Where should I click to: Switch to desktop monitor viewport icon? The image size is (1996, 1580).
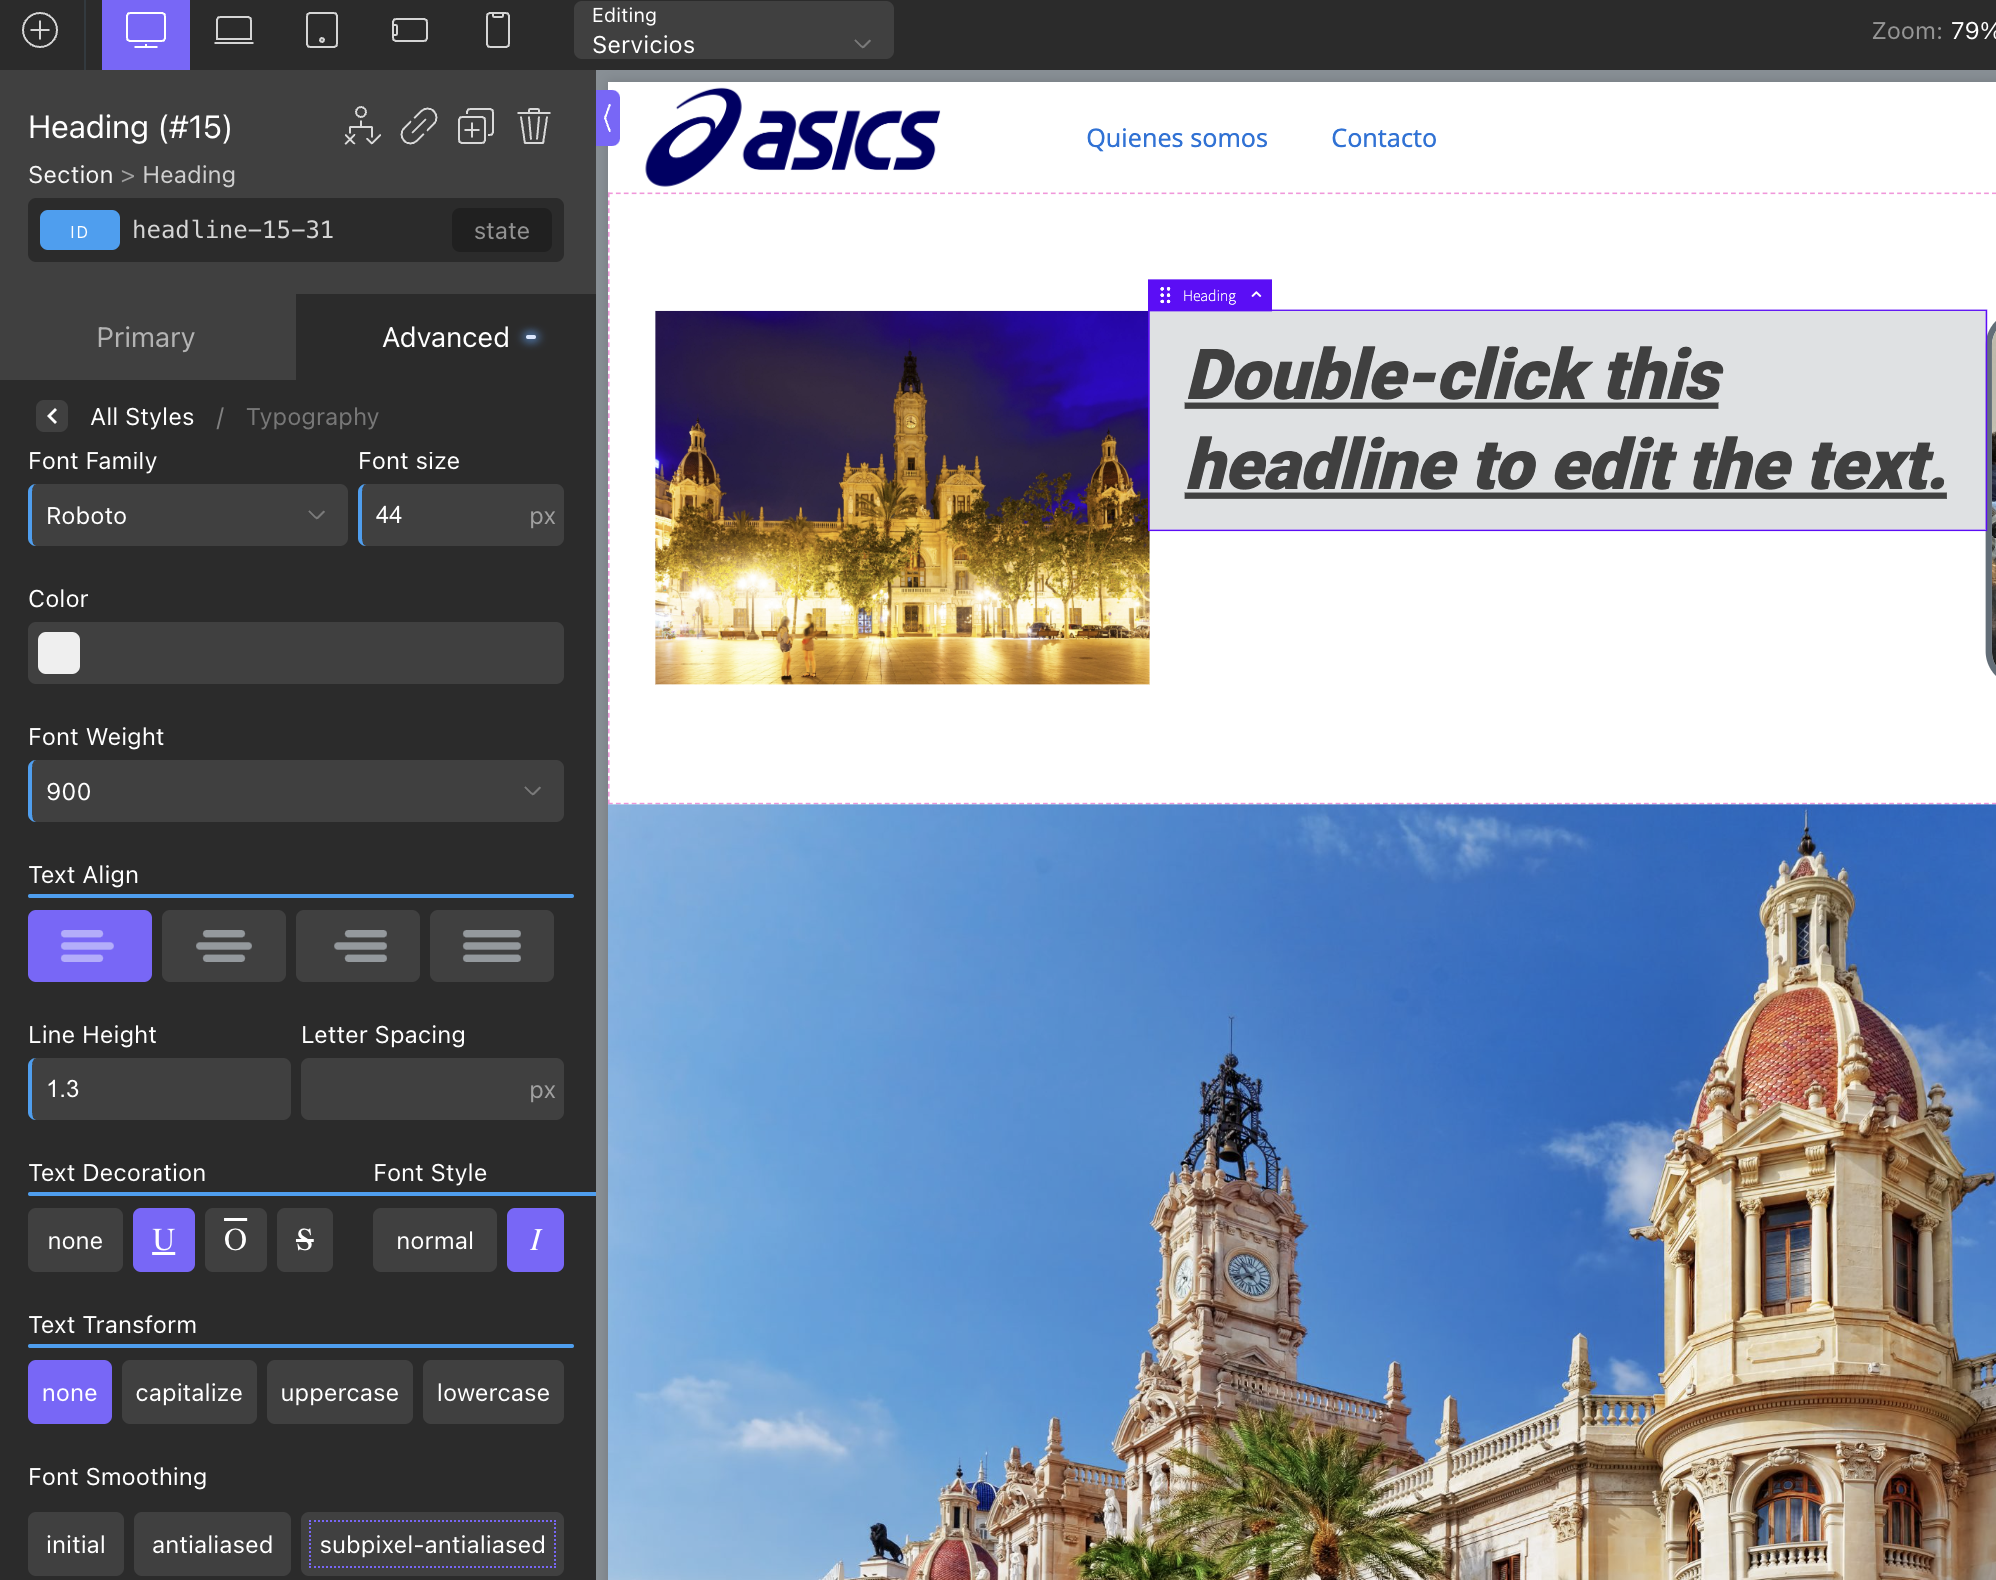[x=146, y=32]
